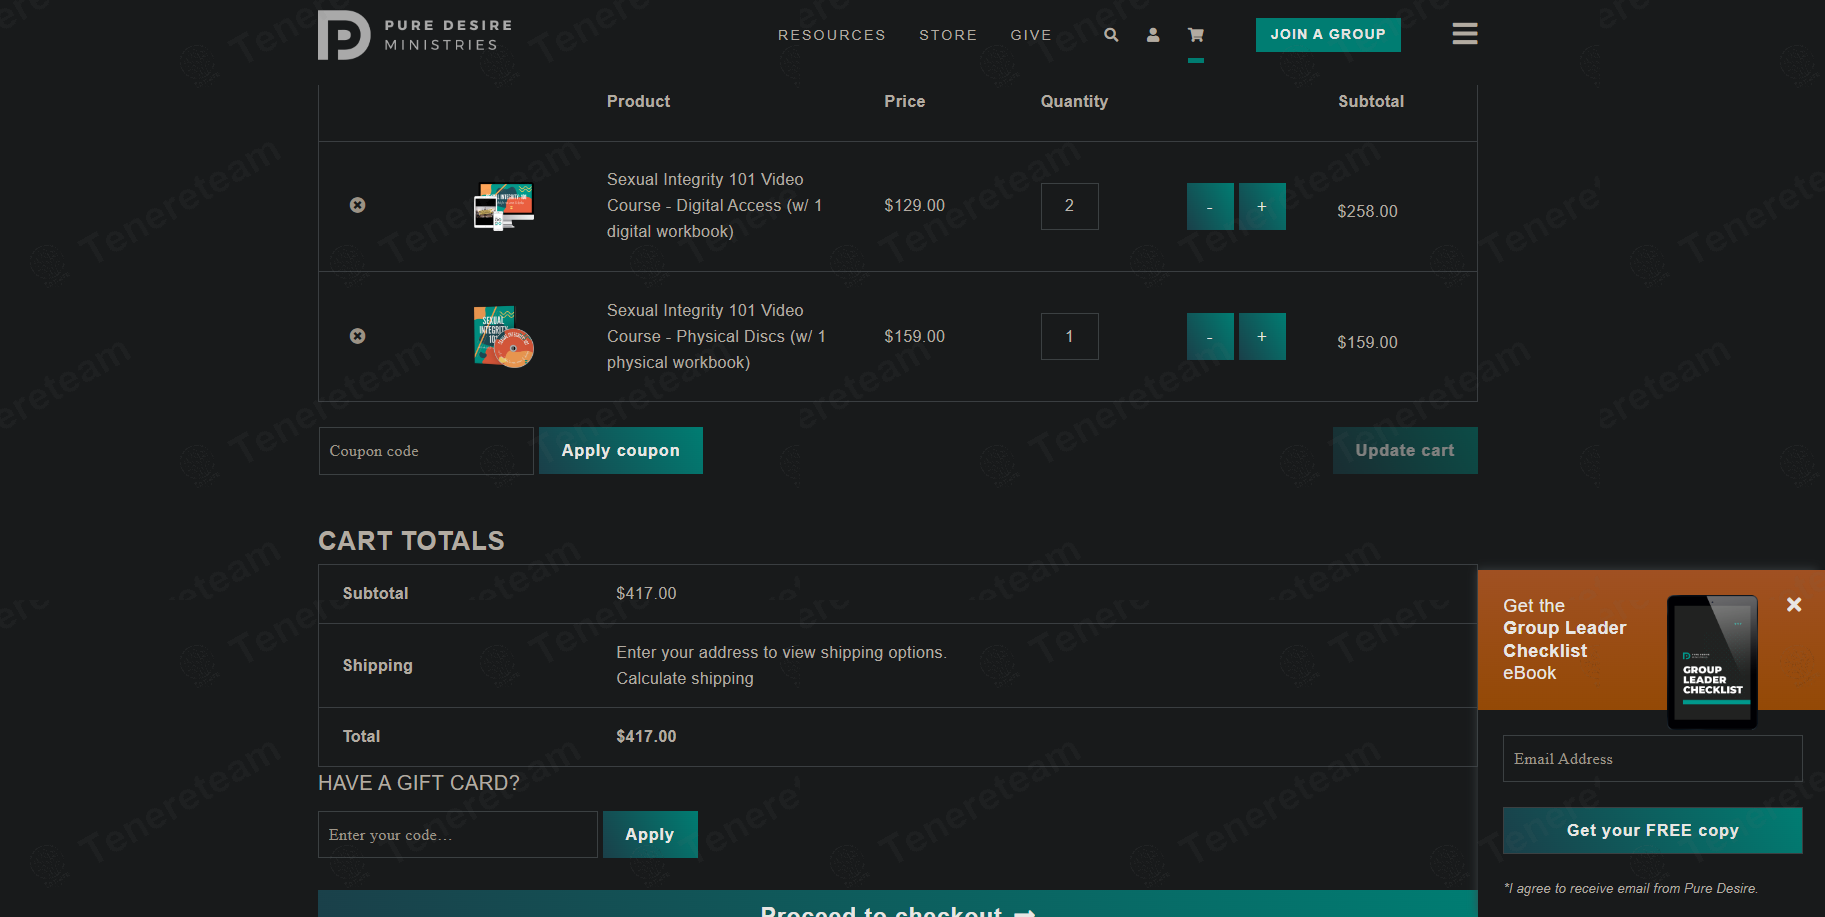The width and height of the screenshot is (1825, 917).
Task: Click the Quantity column header
Action: [x=1074, y=101]
